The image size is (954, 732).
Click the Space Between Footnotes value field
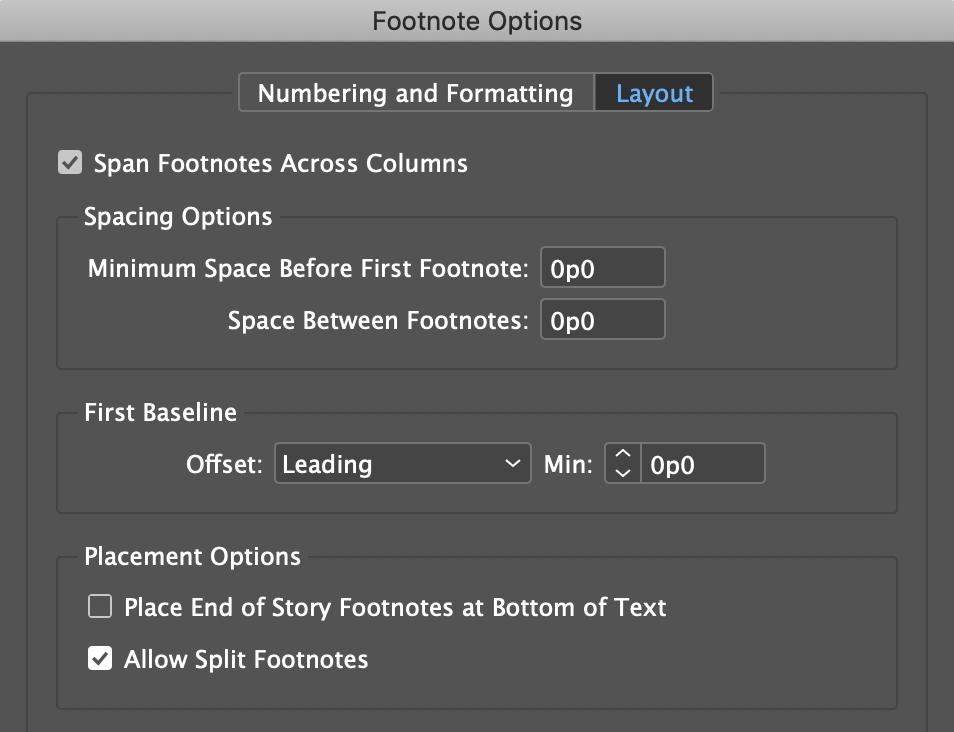602,319
